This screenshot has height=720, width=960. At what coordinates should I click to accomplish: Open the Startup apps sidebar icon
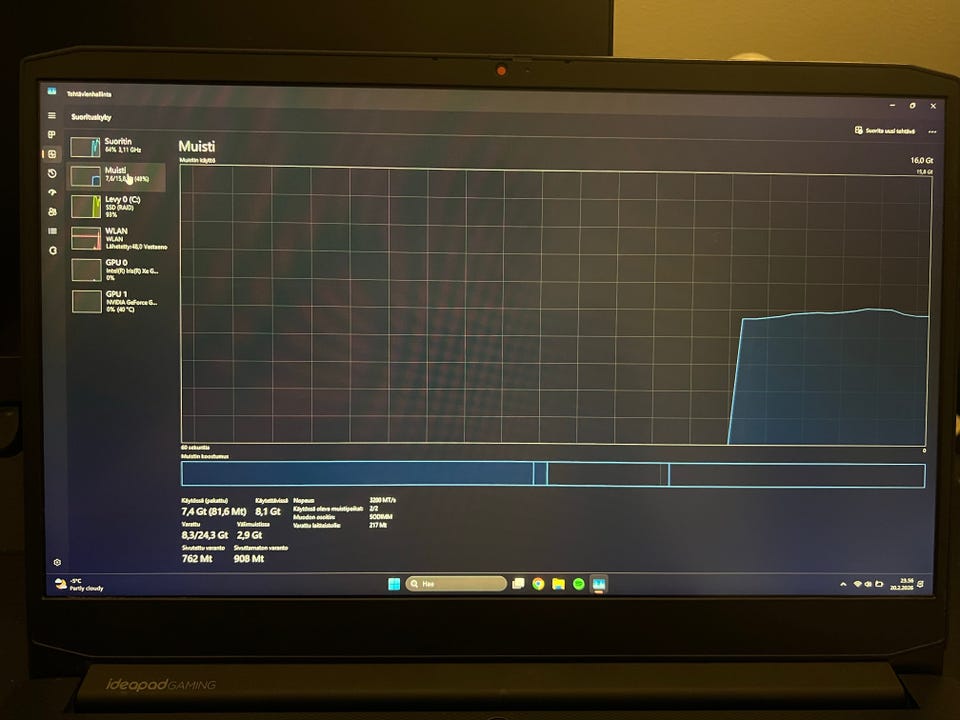[52, 192]
